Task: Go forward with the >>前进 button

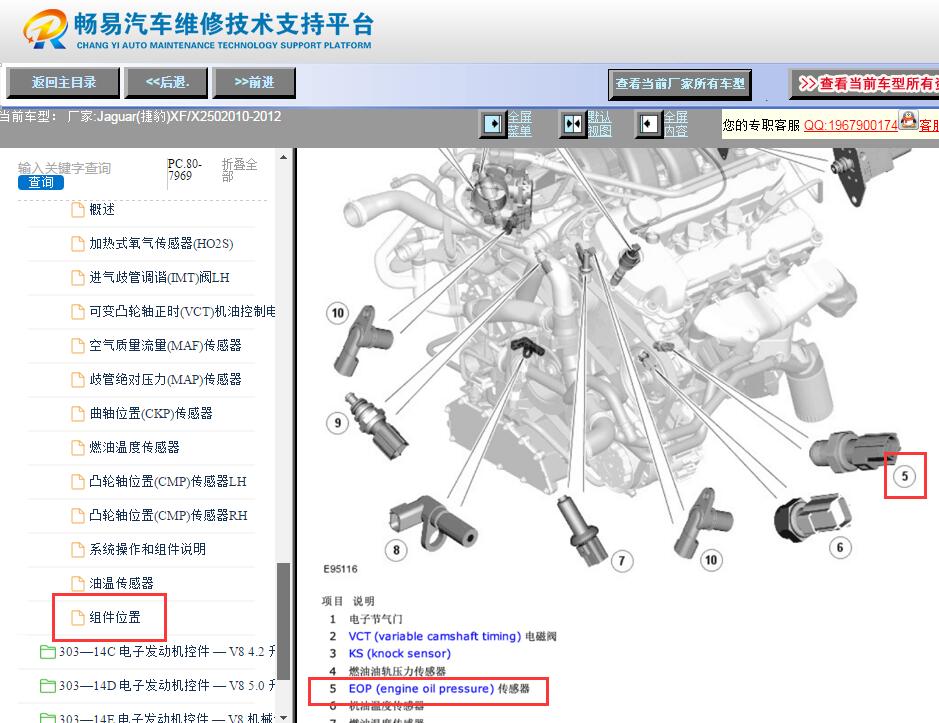Action: [255, 83]
